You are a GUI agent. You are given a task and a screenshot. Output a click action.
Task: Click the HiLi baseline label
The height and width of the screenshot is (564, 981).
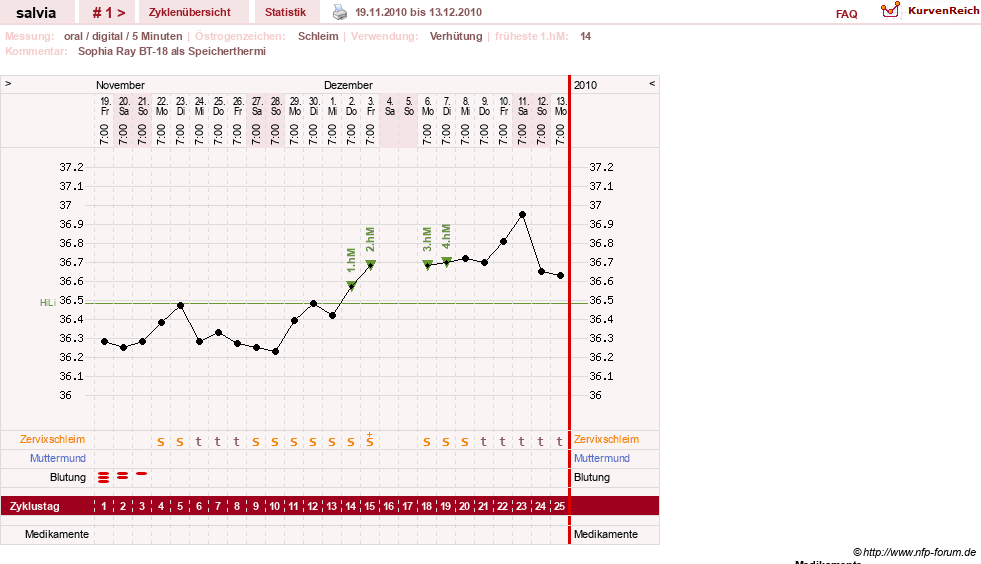pos(48,302)
